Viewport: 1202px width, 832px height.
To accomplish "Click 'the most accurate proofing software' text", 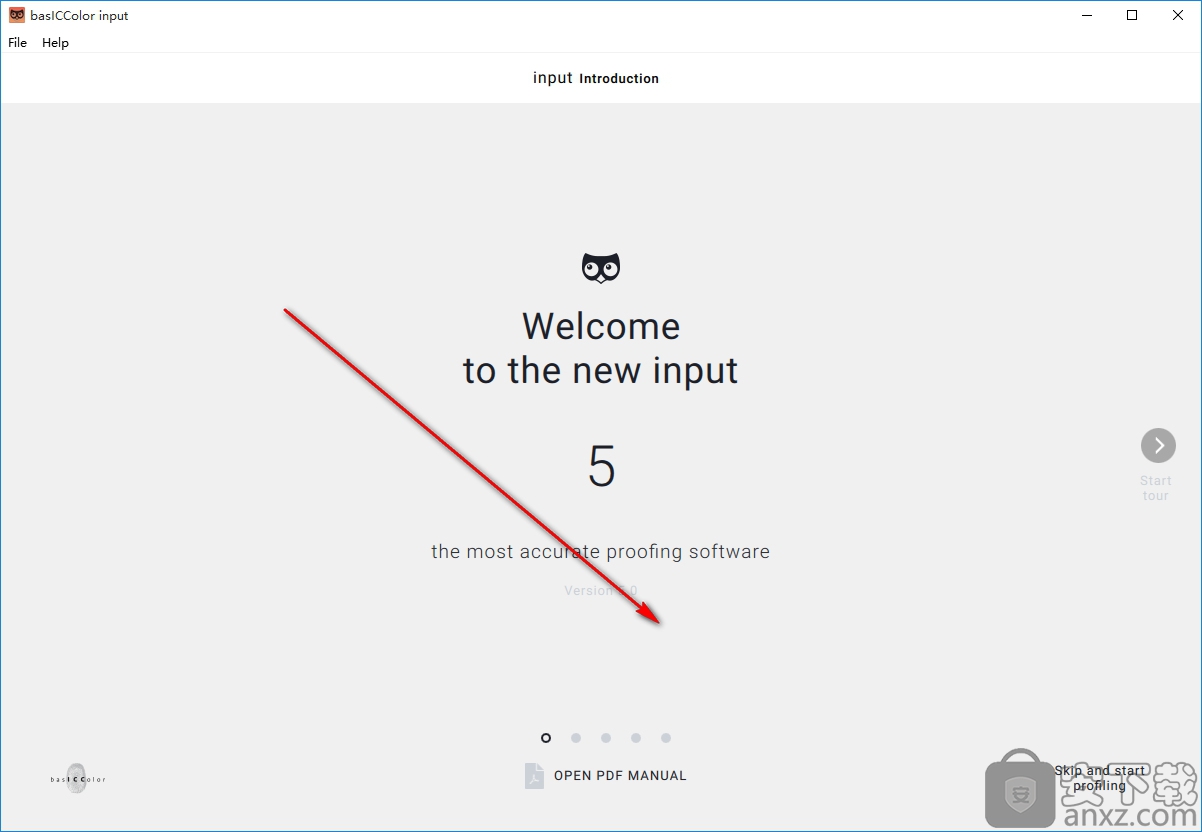I will pyautogui.click(x=601, y=551).
